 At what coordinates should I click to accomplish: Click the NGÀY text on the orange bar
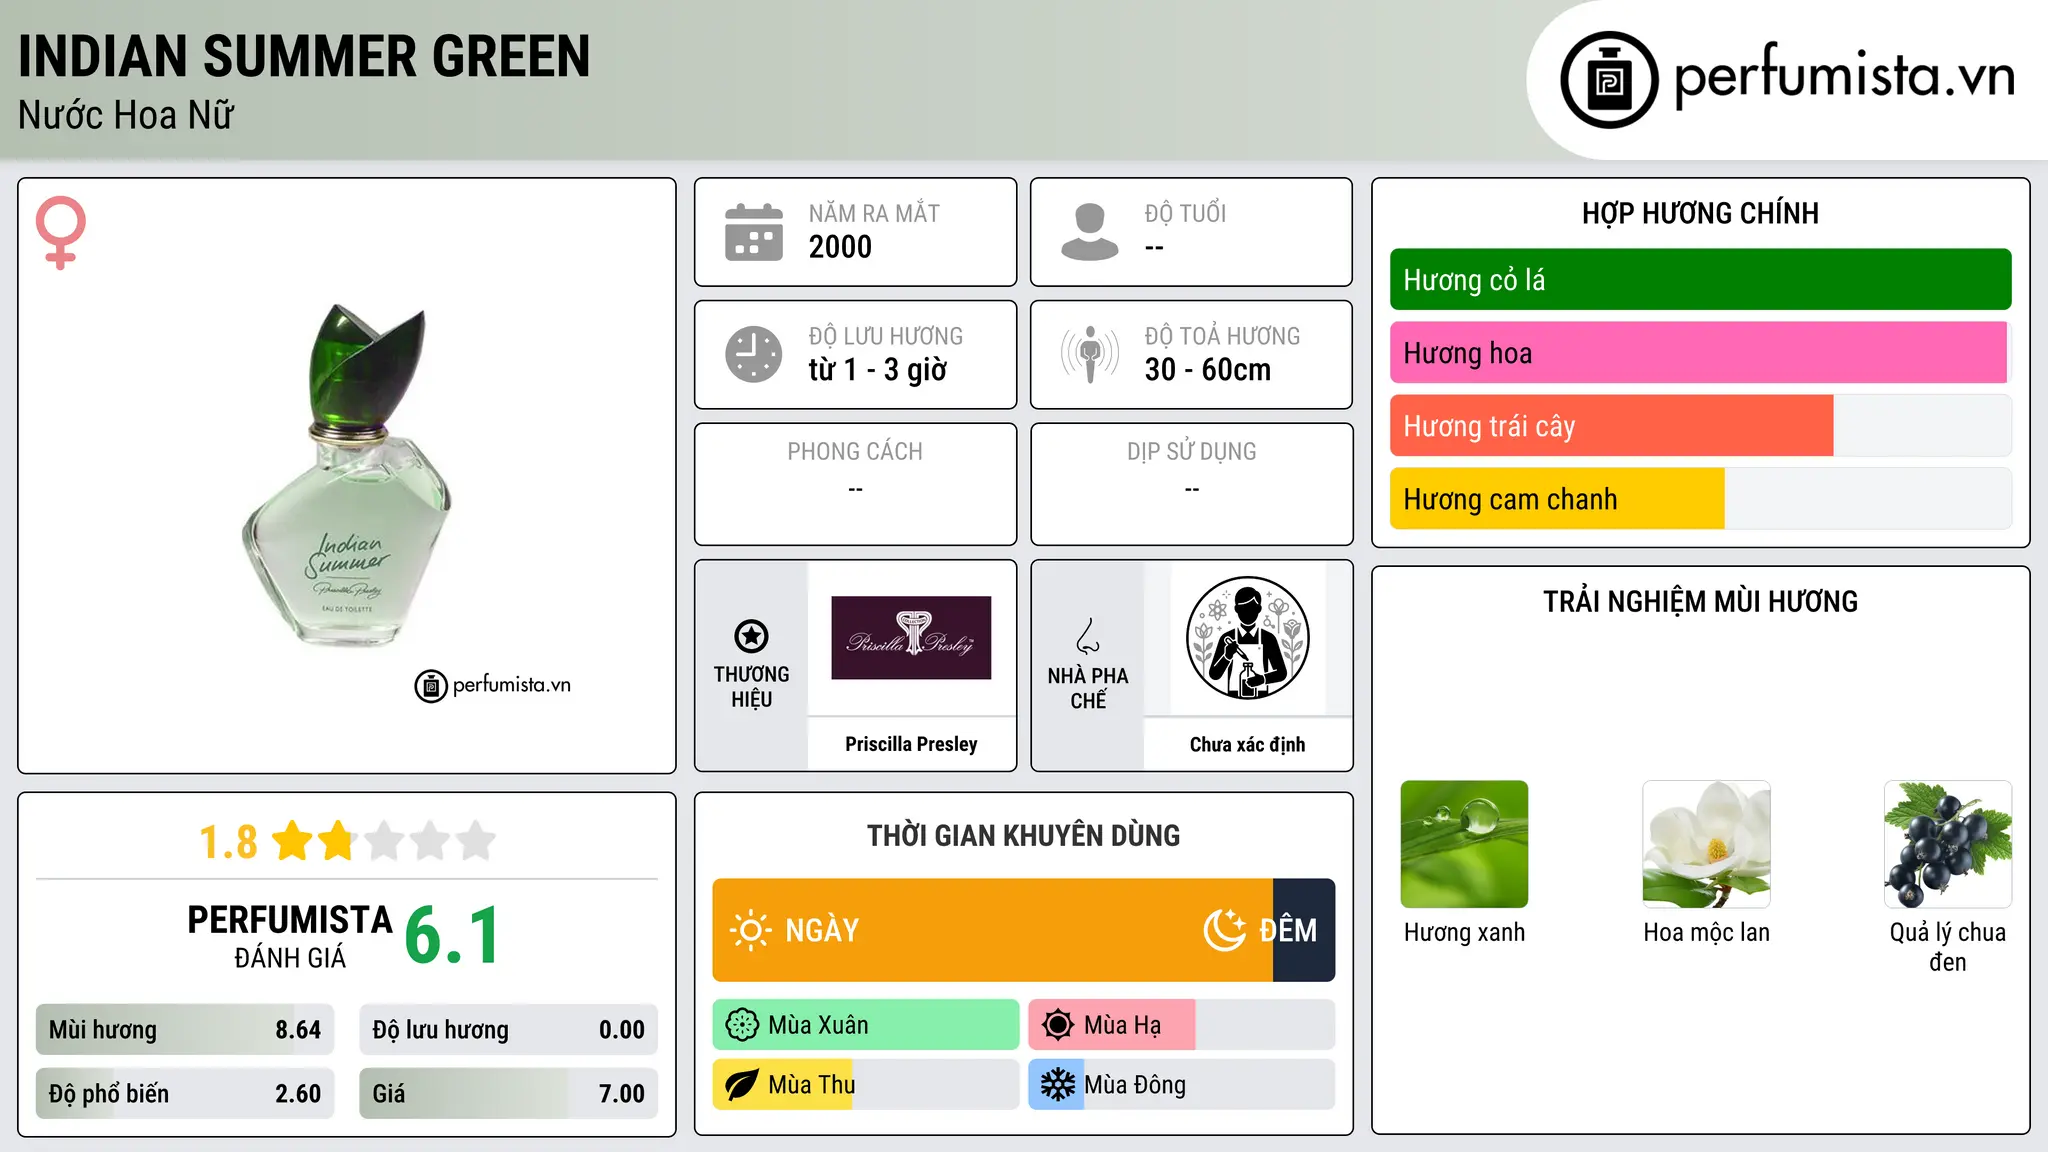pyautogui.click(x=822, y=931)
